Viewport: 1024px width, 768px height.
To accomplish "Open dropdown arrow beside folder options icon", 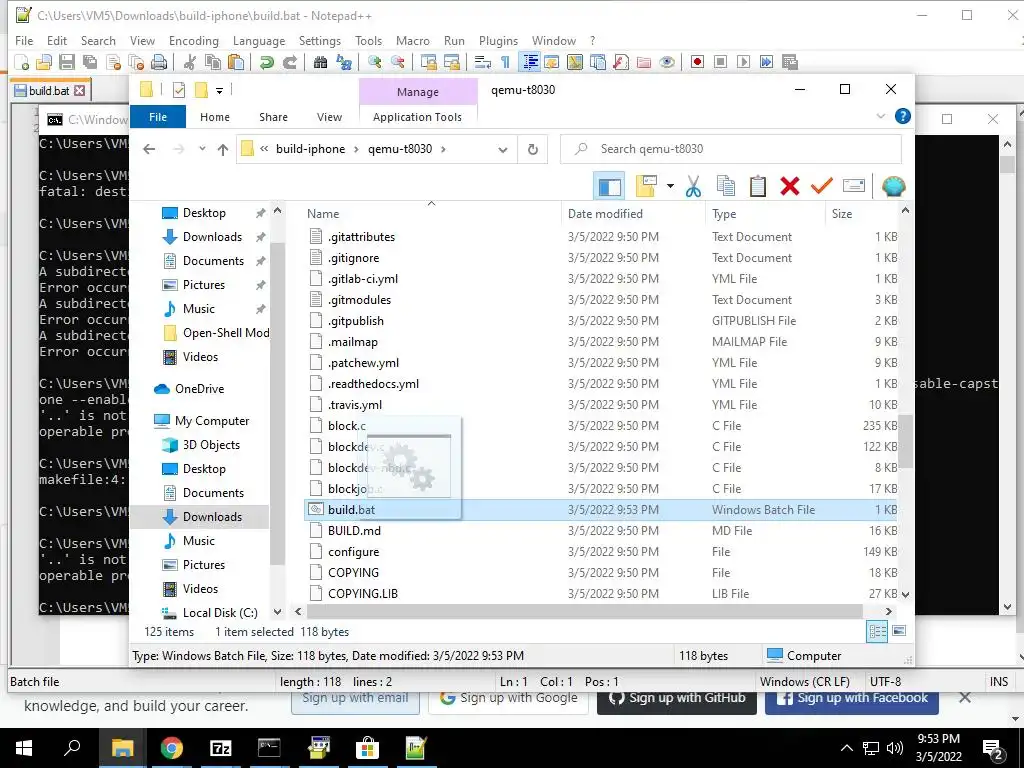I will click(x=670, y=187).
